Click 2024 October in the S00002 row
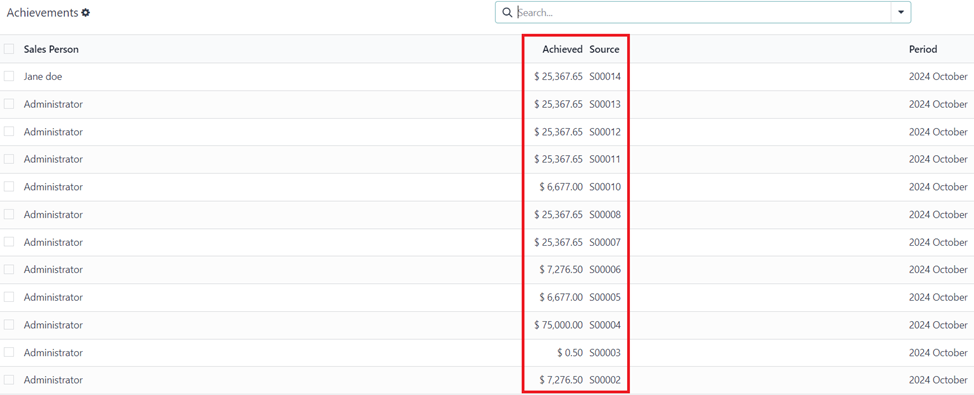Image resolution: width=974 pixels, height=395 pixels. click(x=938, y=380)
